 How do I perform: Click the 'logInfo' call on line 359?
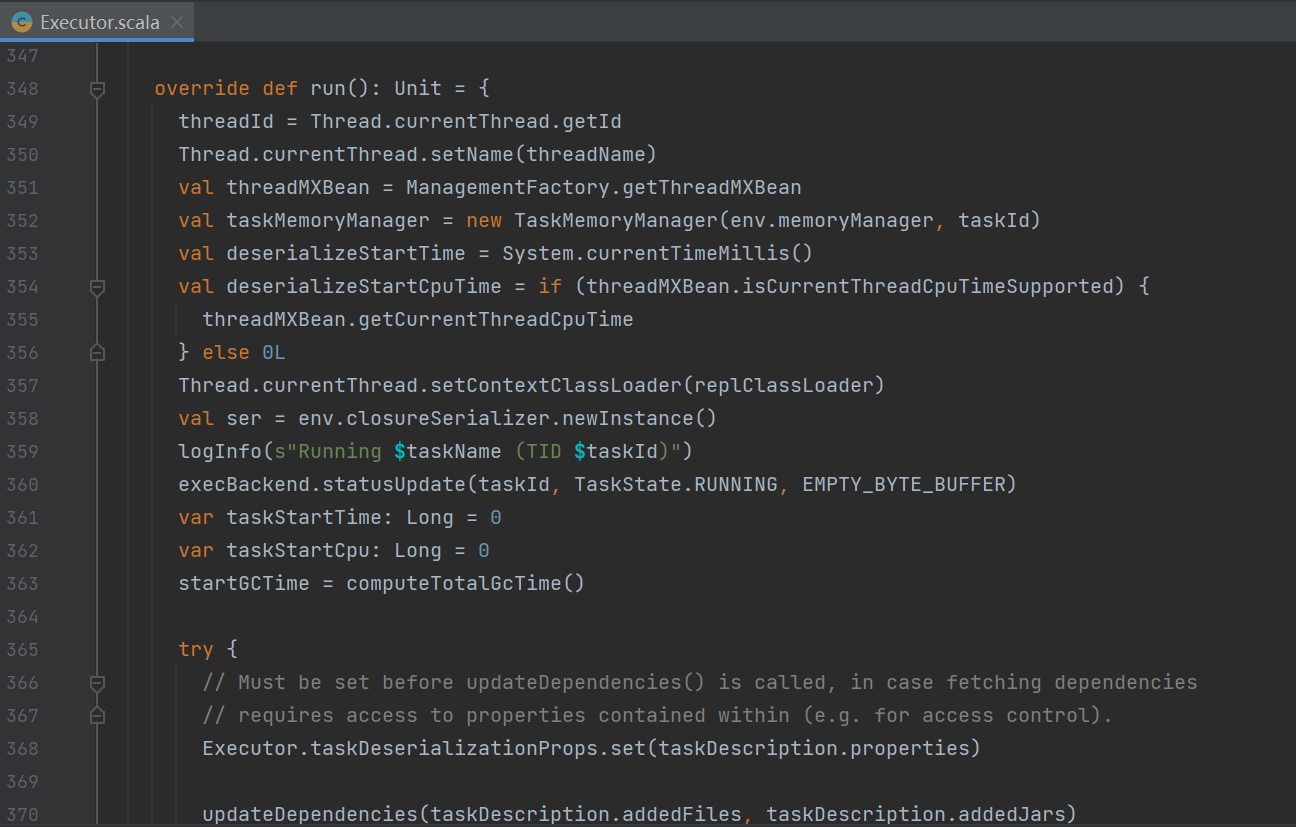[220, 451]
